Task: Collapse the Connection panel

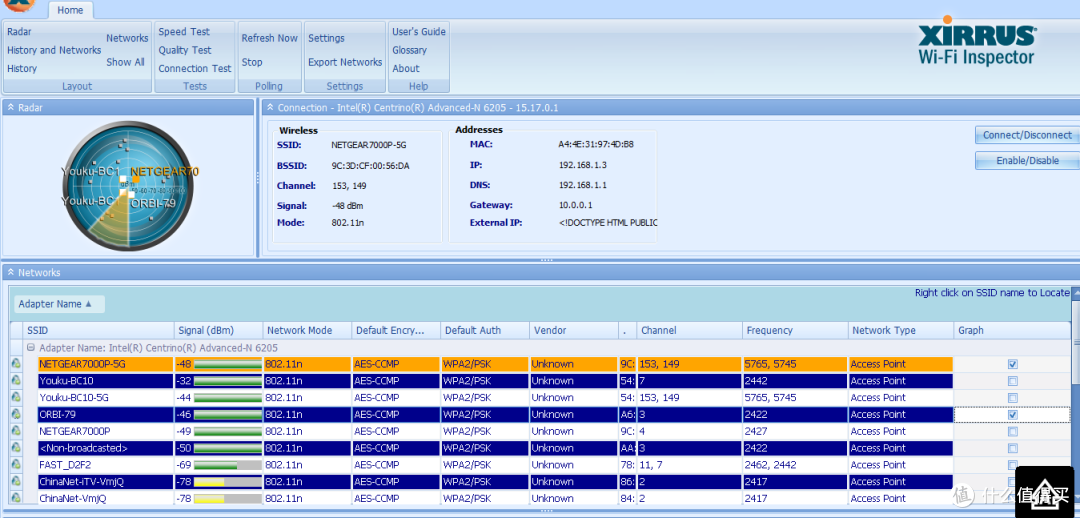Action: [271, 107]
